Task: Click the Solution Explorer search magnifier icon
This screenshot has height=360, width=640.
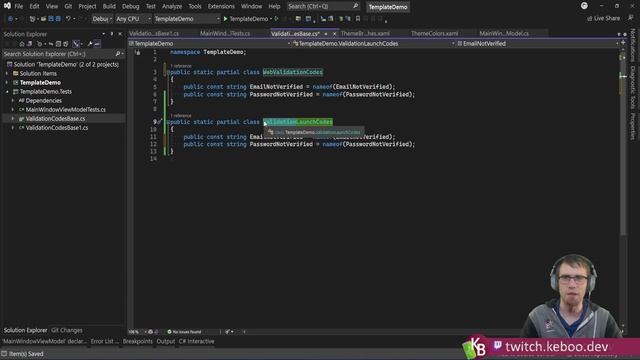Action: tap(118, 54)
